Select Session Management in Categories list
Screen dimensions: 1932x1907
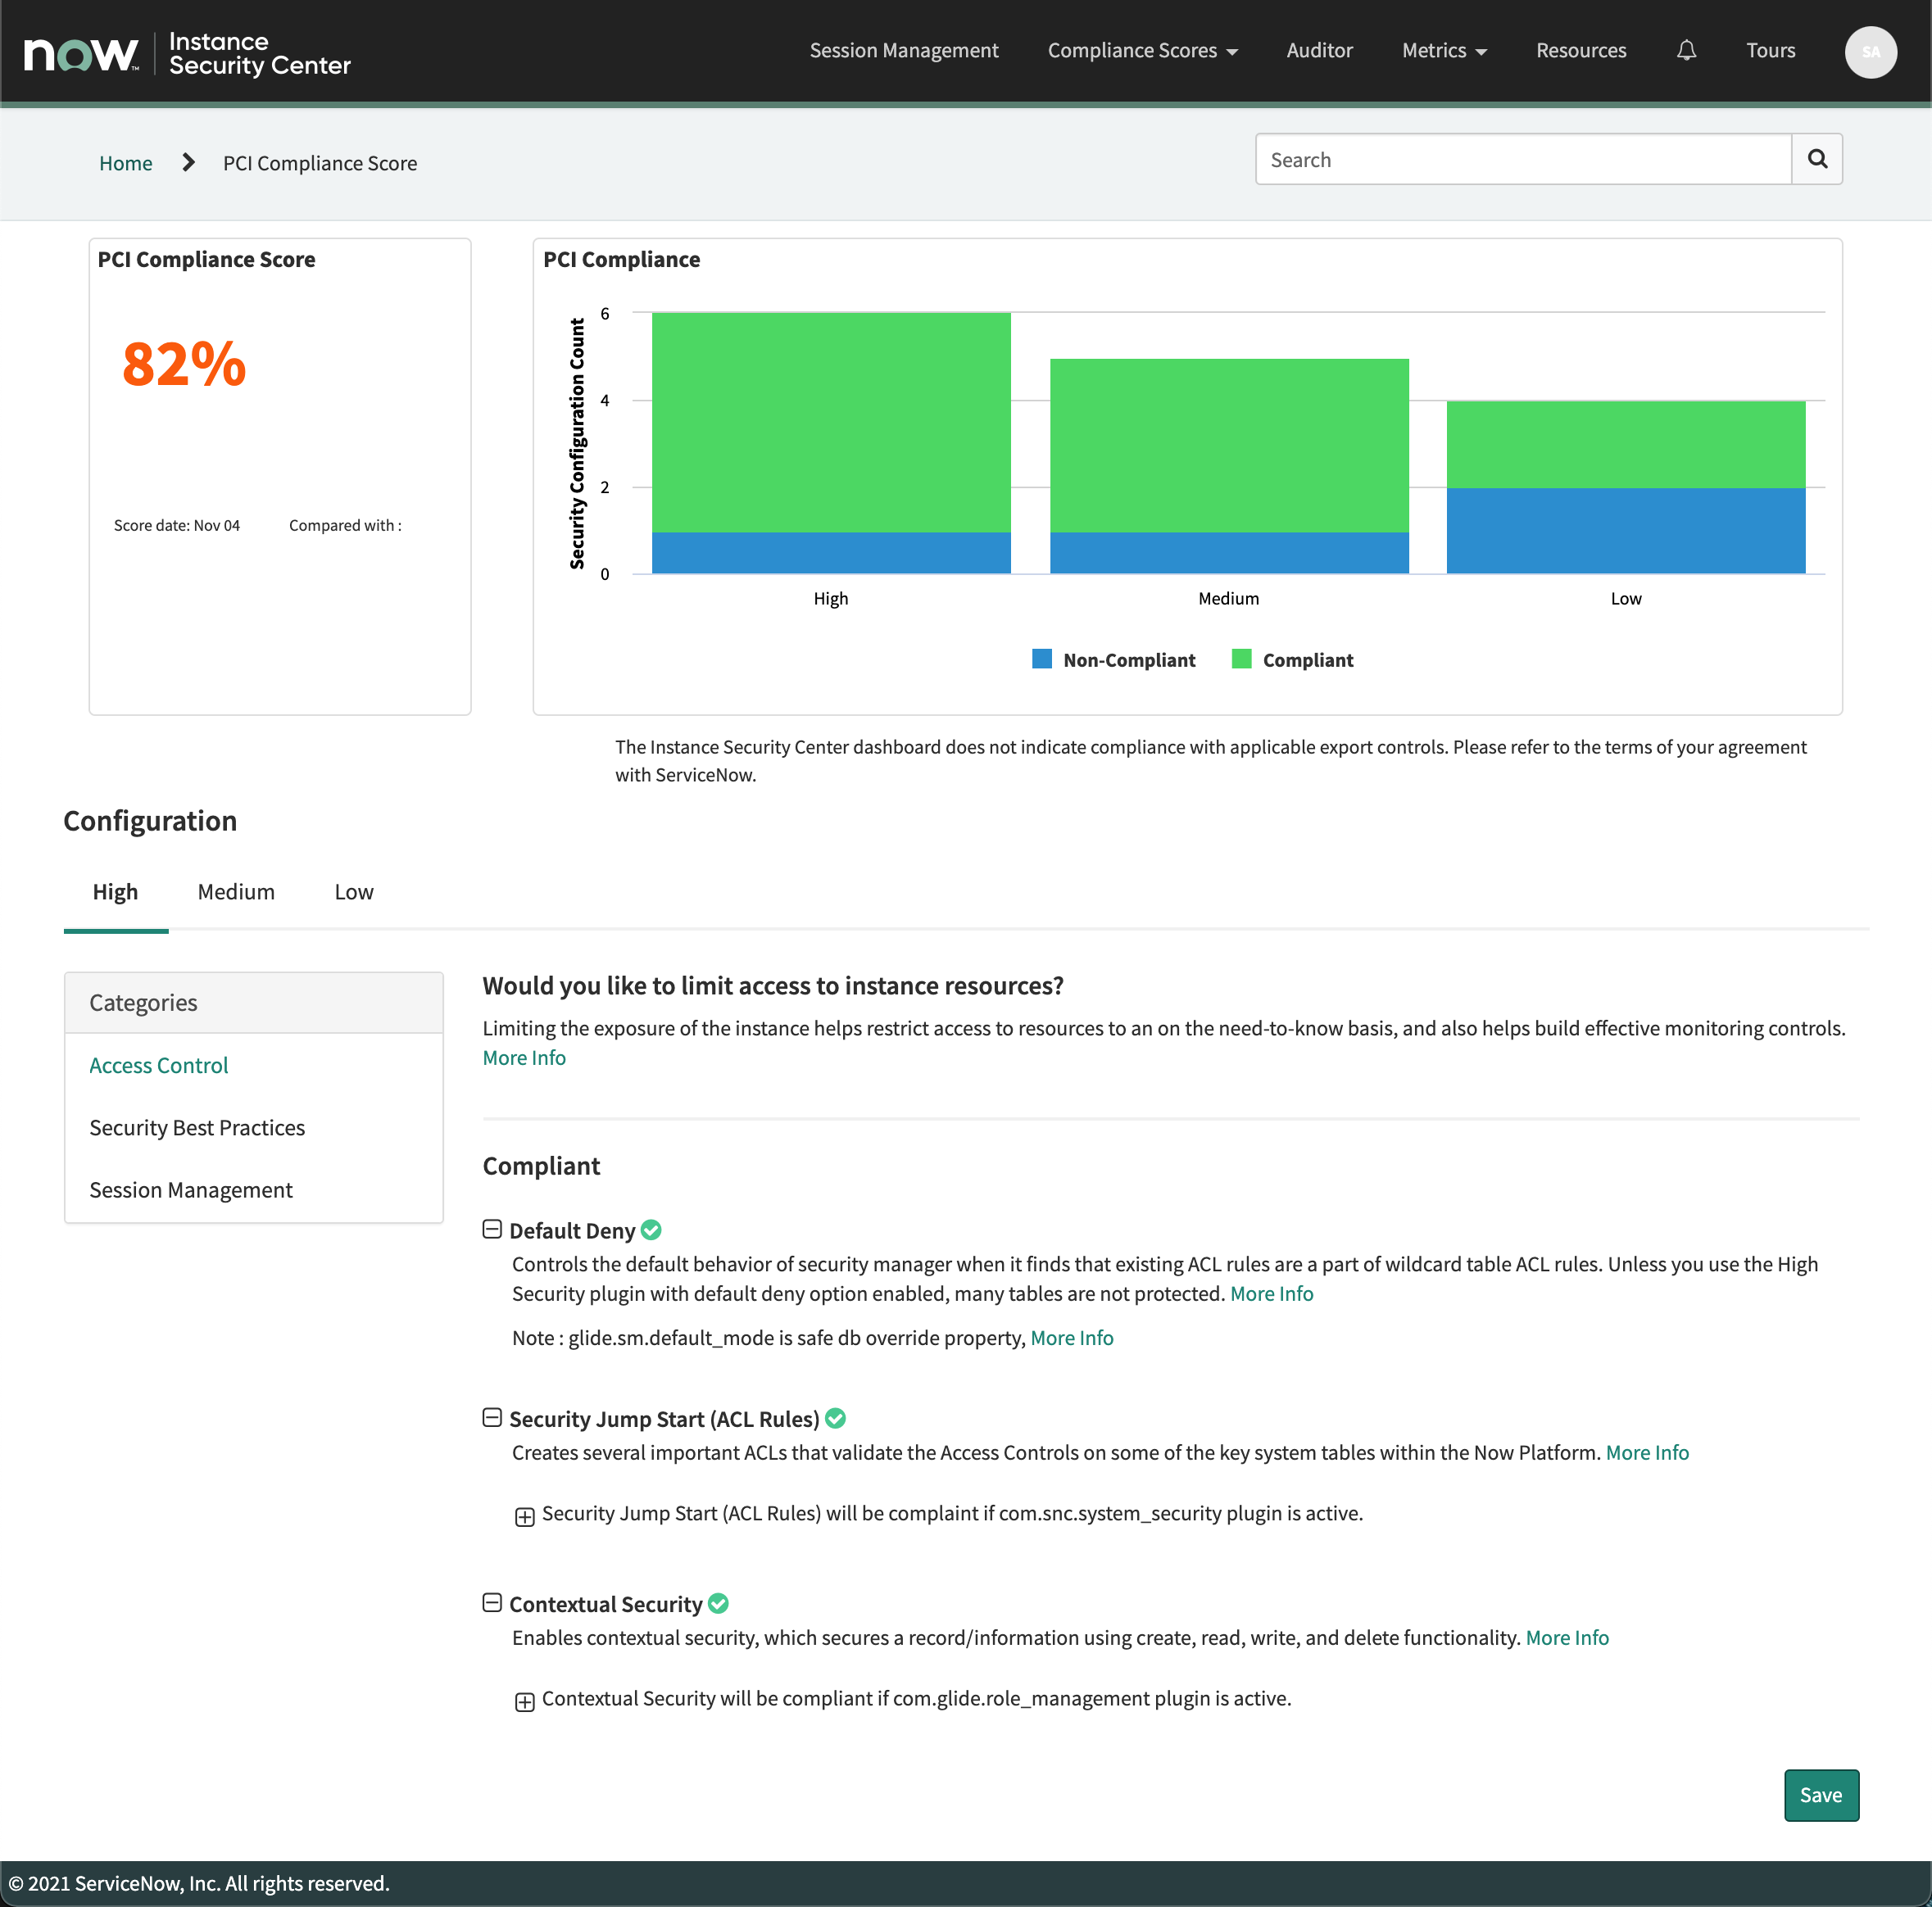click(x=191, y=1190)
